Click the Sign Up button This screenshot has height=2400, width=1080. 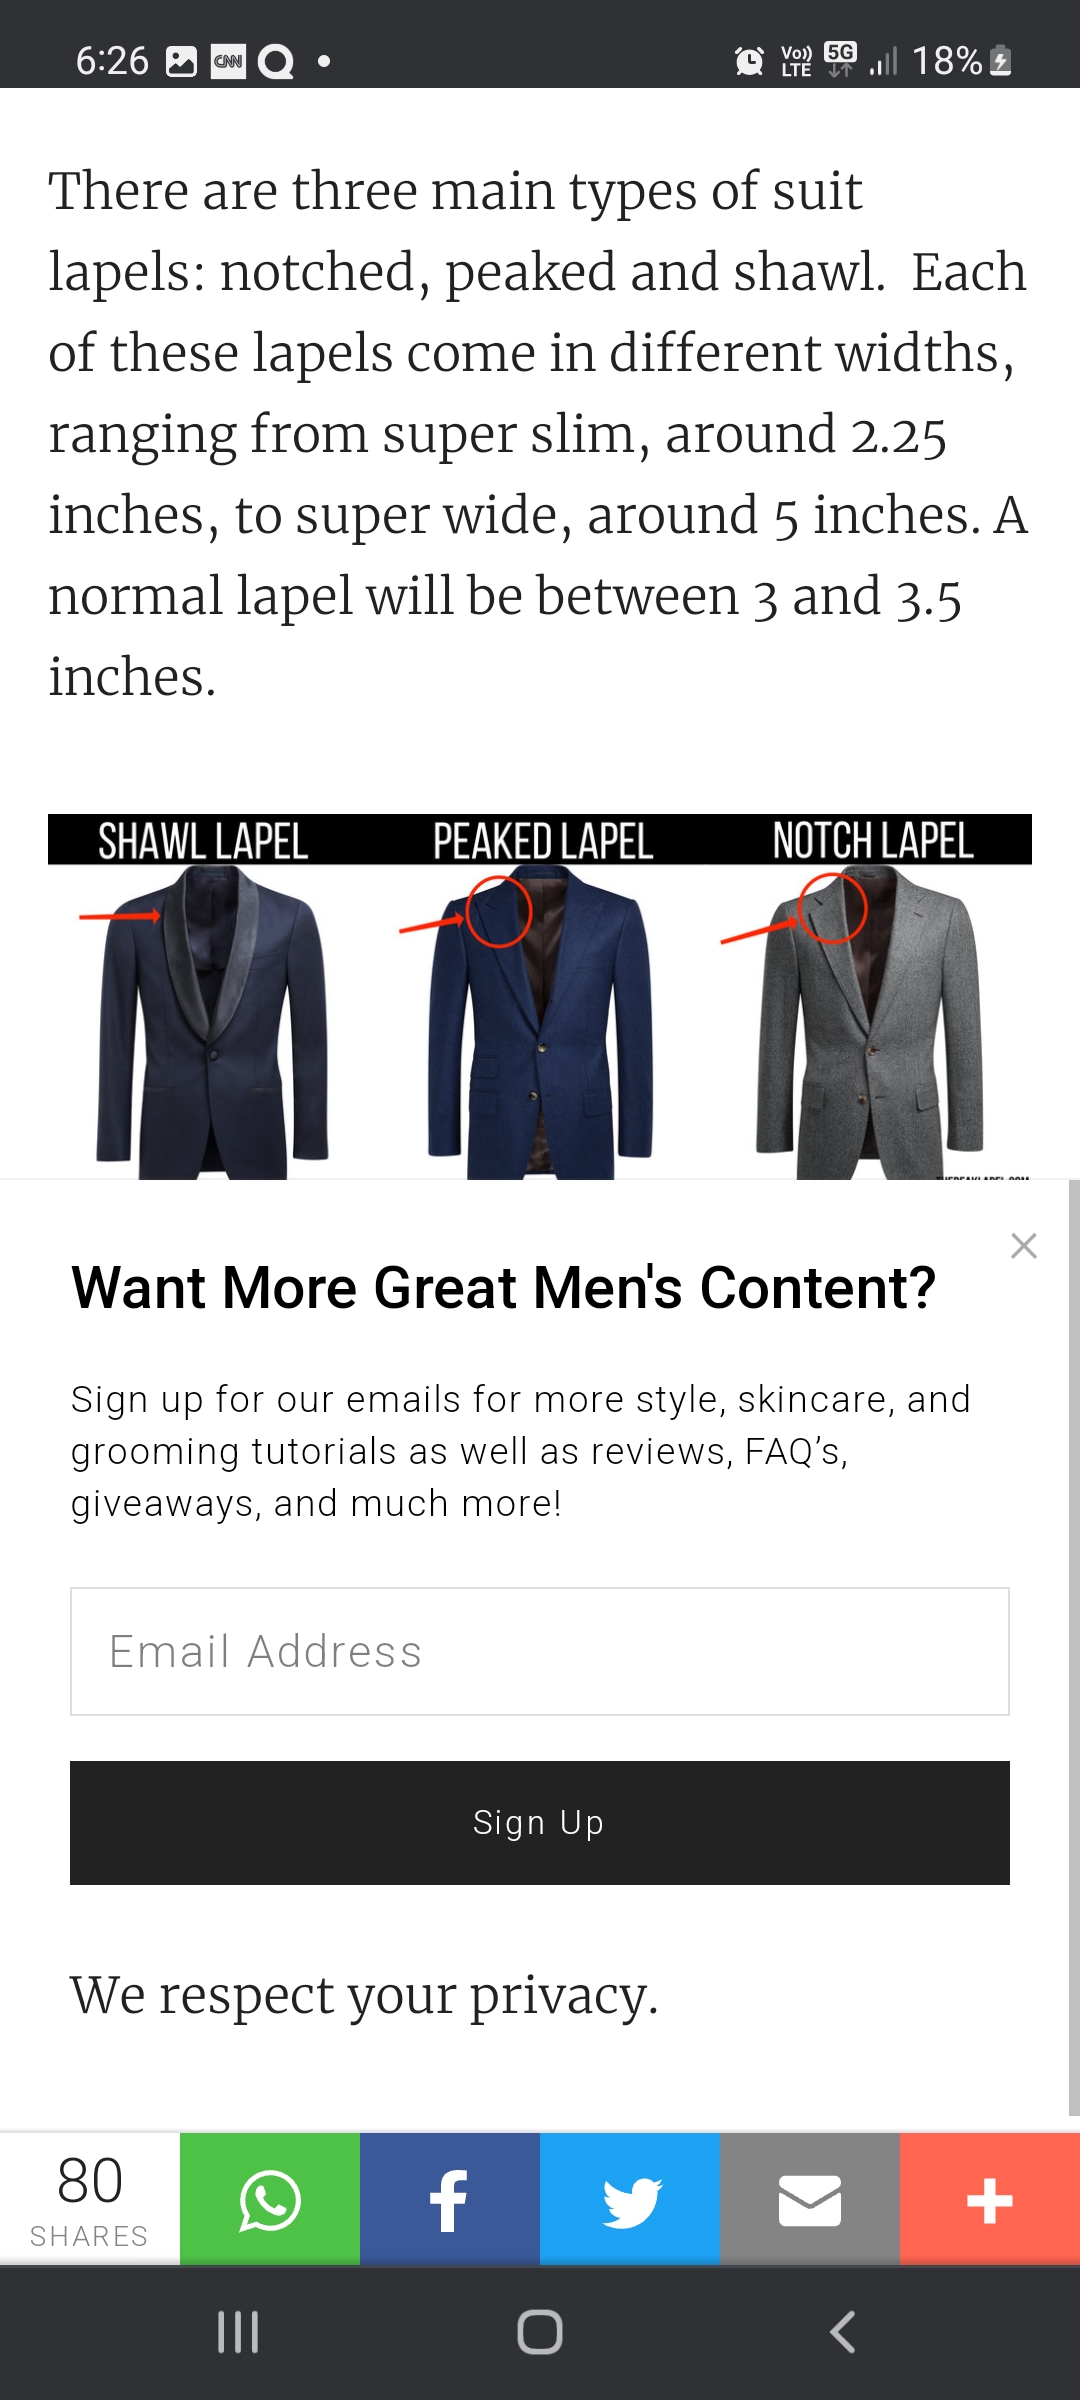[540, 1823]
